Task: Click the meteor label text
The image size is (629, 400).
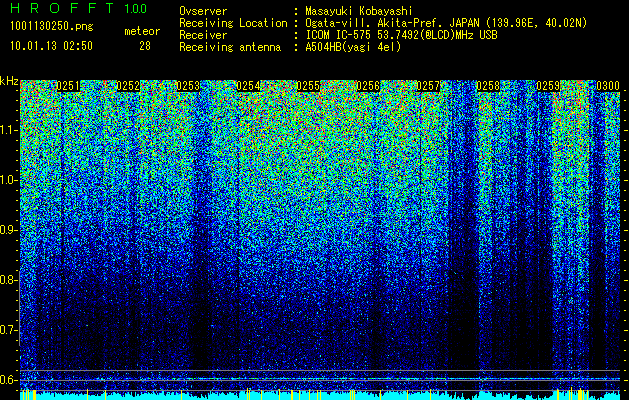Action: [x=142, y=31]
